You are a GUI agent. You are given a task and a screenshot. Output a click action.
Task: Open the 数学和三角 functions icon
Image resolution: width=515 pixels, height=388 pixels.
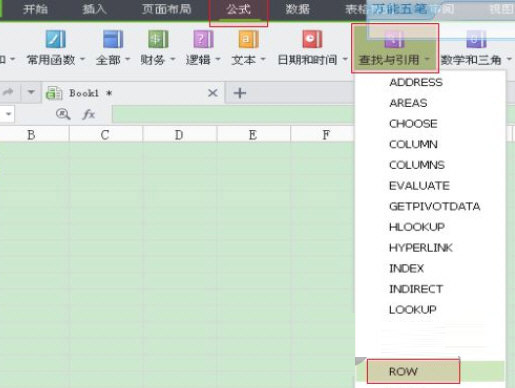(x=476, y=39)
